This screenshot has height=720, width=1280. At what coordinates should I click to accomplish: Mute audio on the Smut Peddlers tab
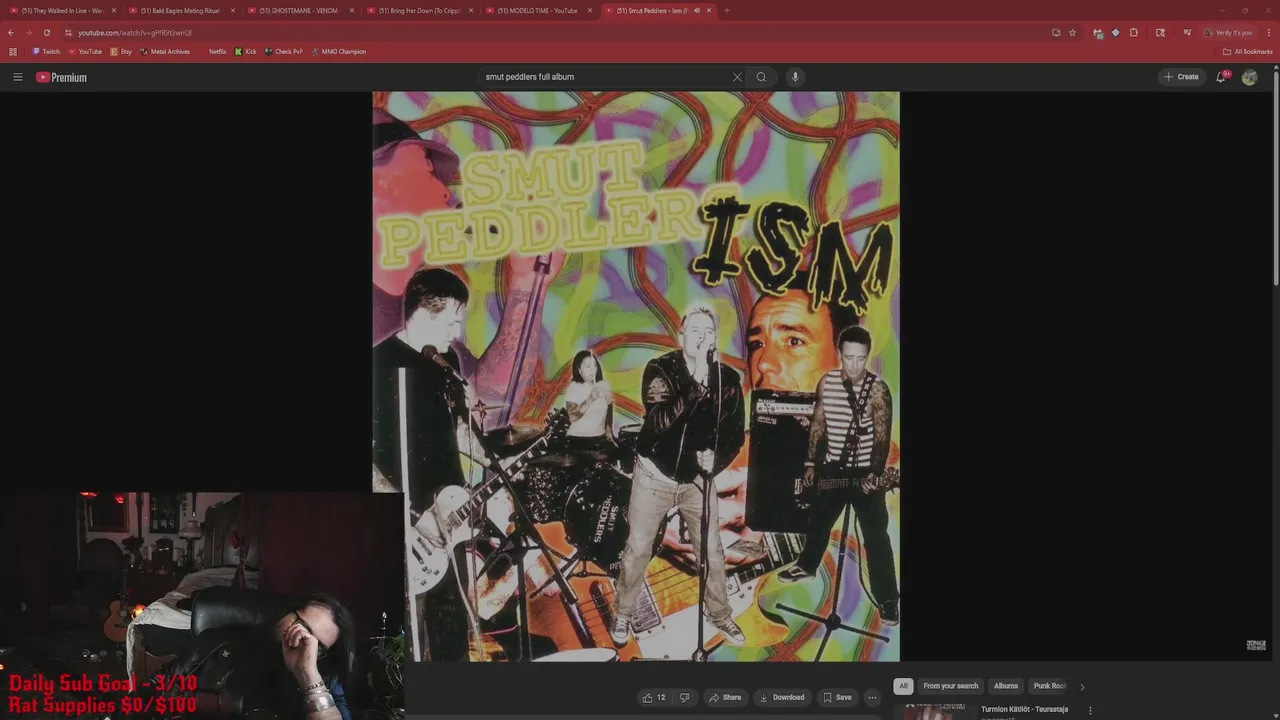coord(697,10)
